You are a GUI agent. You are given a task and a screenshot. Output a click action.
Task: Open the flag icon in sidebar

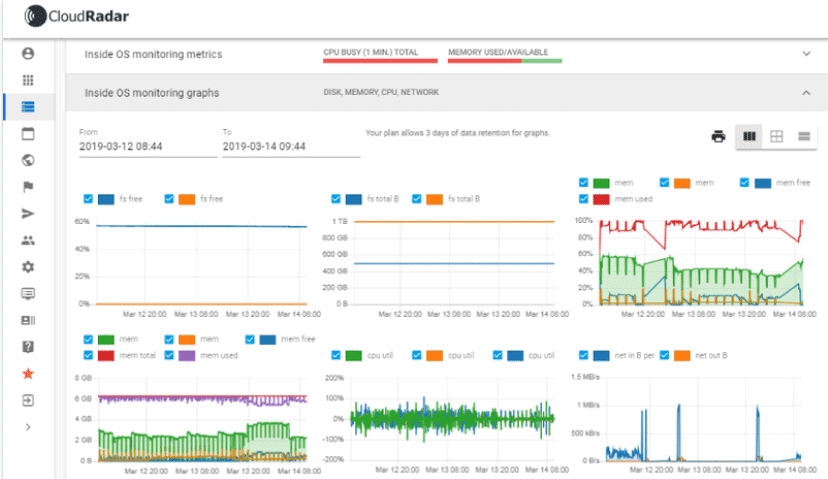(28, 186)
